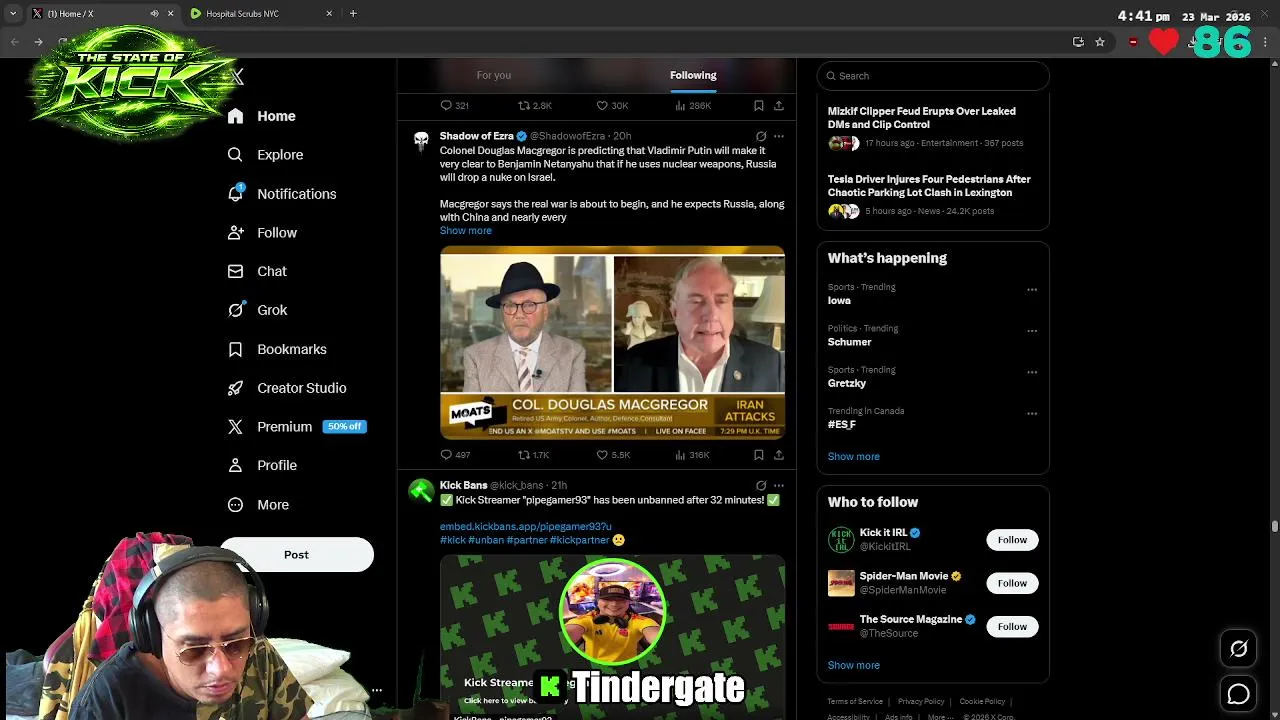Viewport: 1280px width, 720px height.
Task: Share the Shadow of Ezra post
Action: [x=779, y=455]
